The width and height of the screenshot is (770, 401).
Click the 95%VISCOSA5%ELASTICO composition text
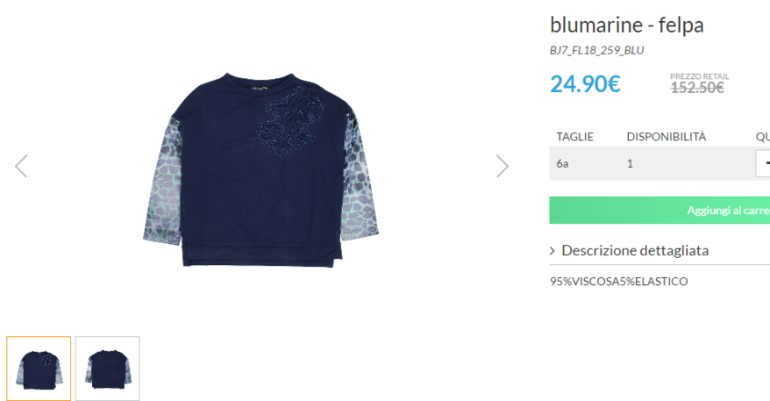click(x=619, y=281)
